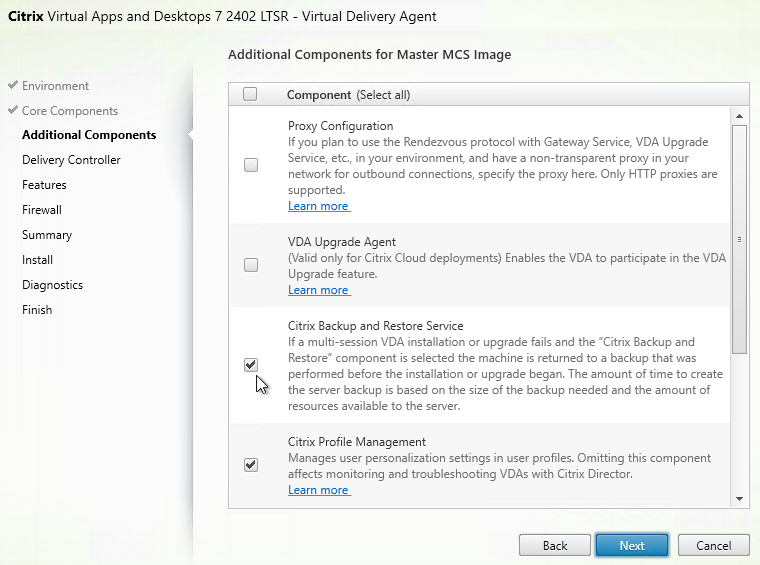Click the component list scrollbar thumb
The width and height of the screenshot is (760, 565).
pos(739,239)
